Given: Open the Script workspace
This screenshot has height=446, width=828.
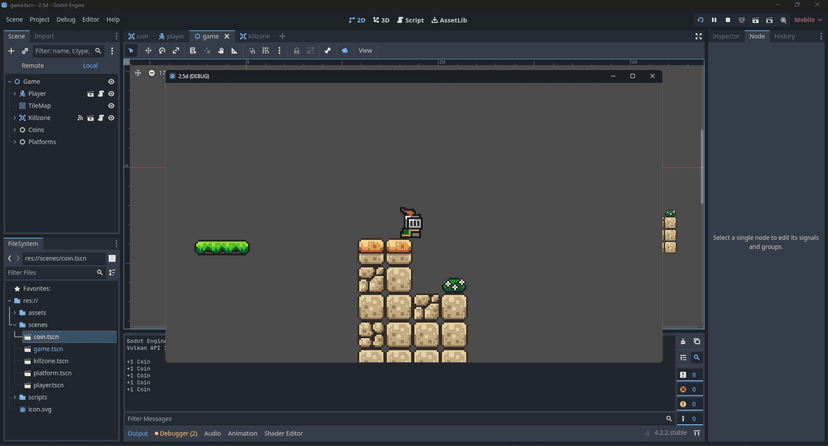Looking at the screenshot, I should pos(410,20).
